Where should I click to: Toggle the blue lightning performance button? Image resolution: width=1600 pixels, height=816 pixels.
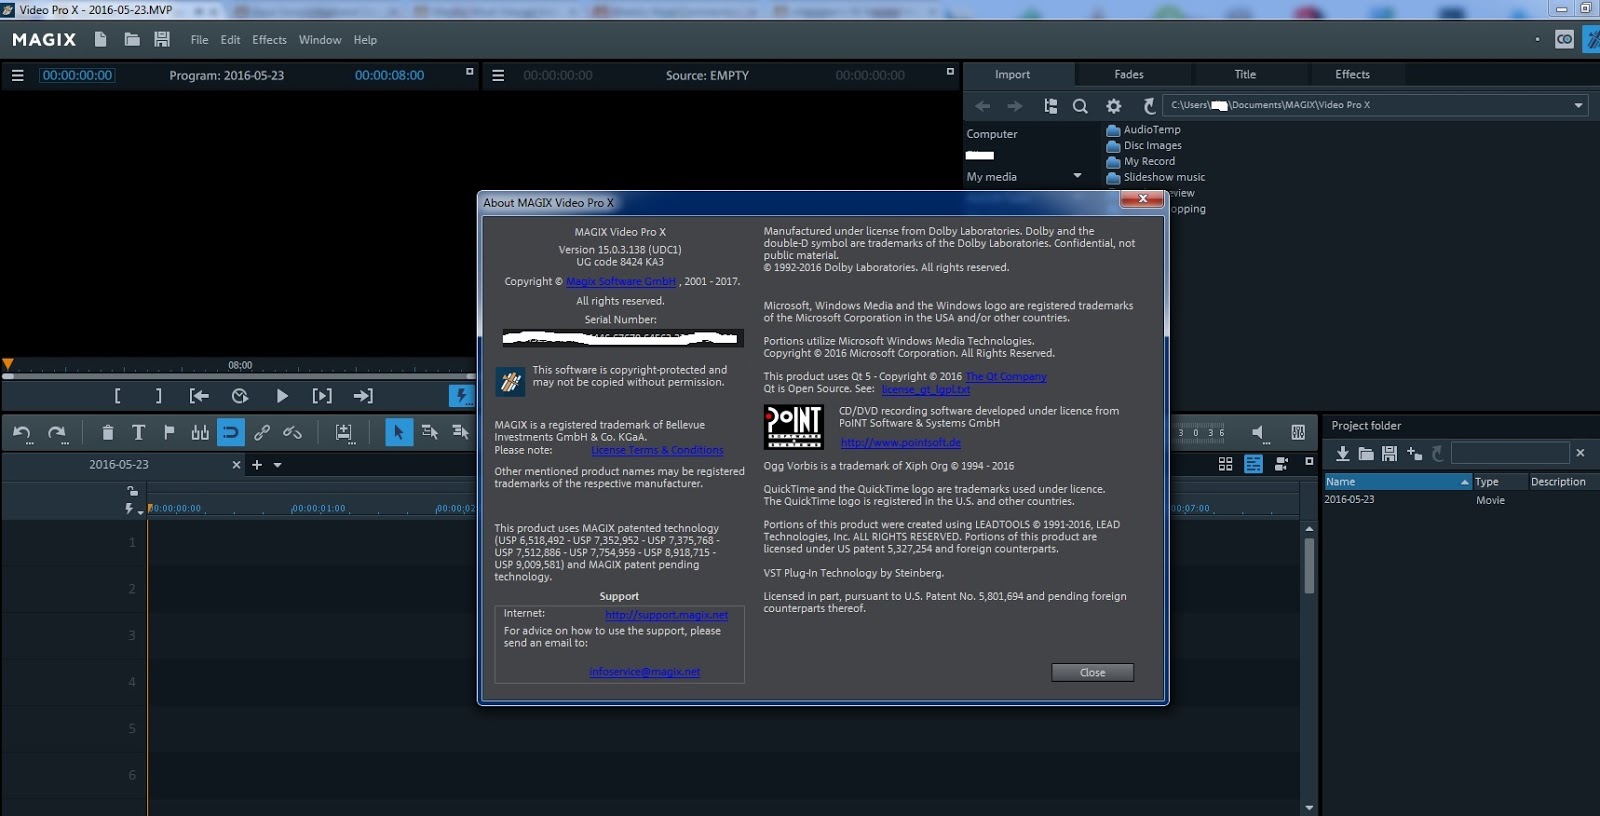[x=461, y=396]
